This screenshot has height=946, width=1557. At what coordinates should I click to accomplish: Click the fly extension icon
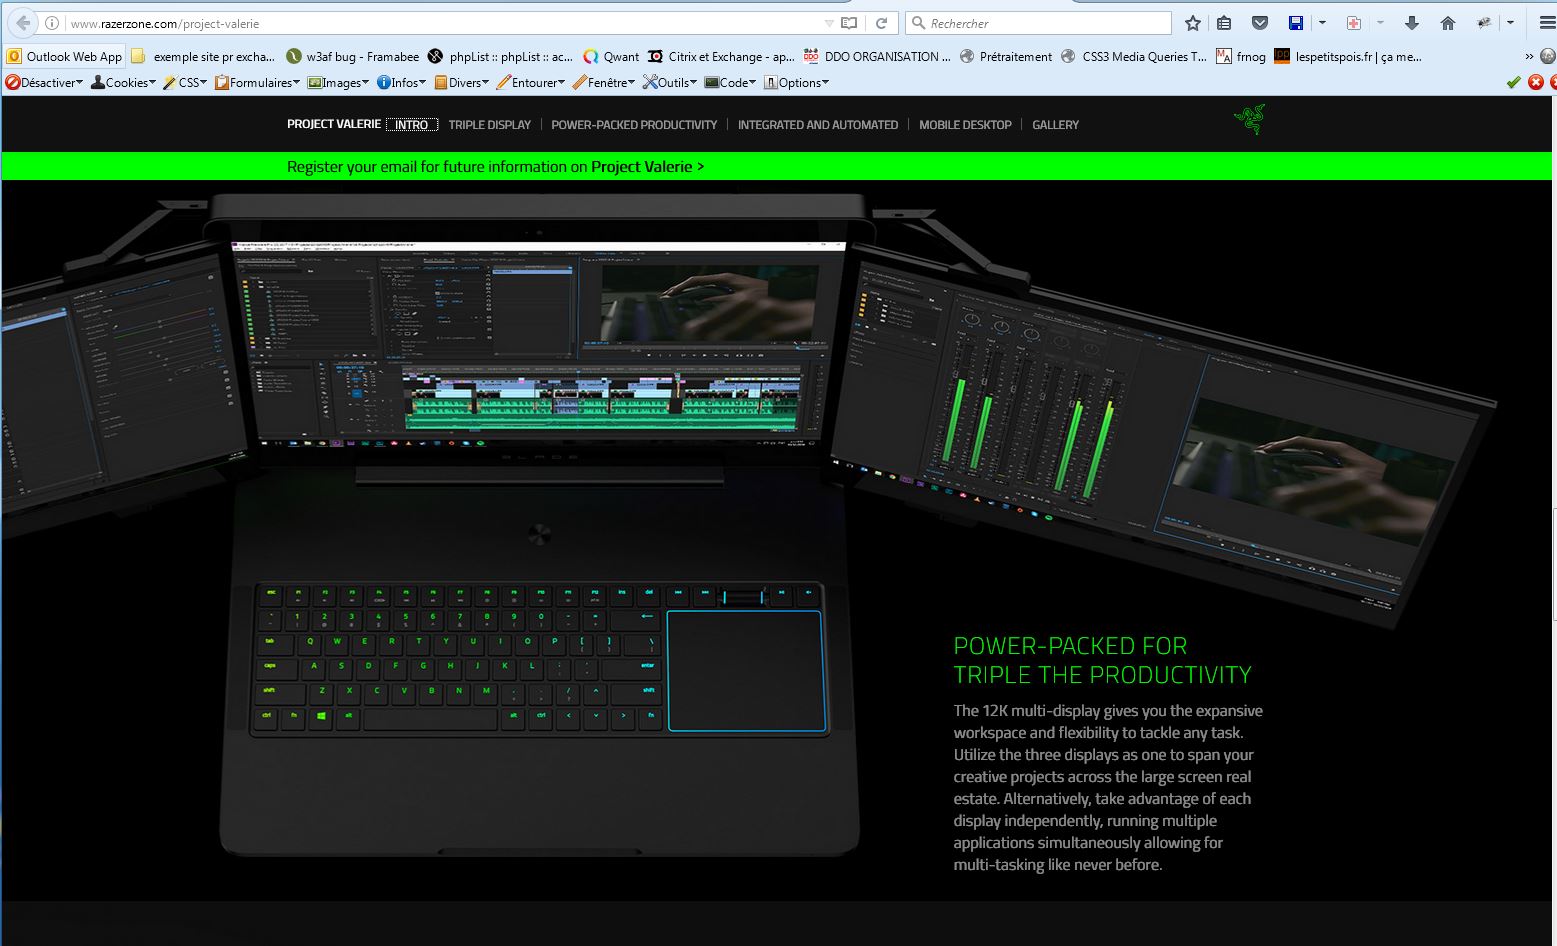pos(1485,23)
